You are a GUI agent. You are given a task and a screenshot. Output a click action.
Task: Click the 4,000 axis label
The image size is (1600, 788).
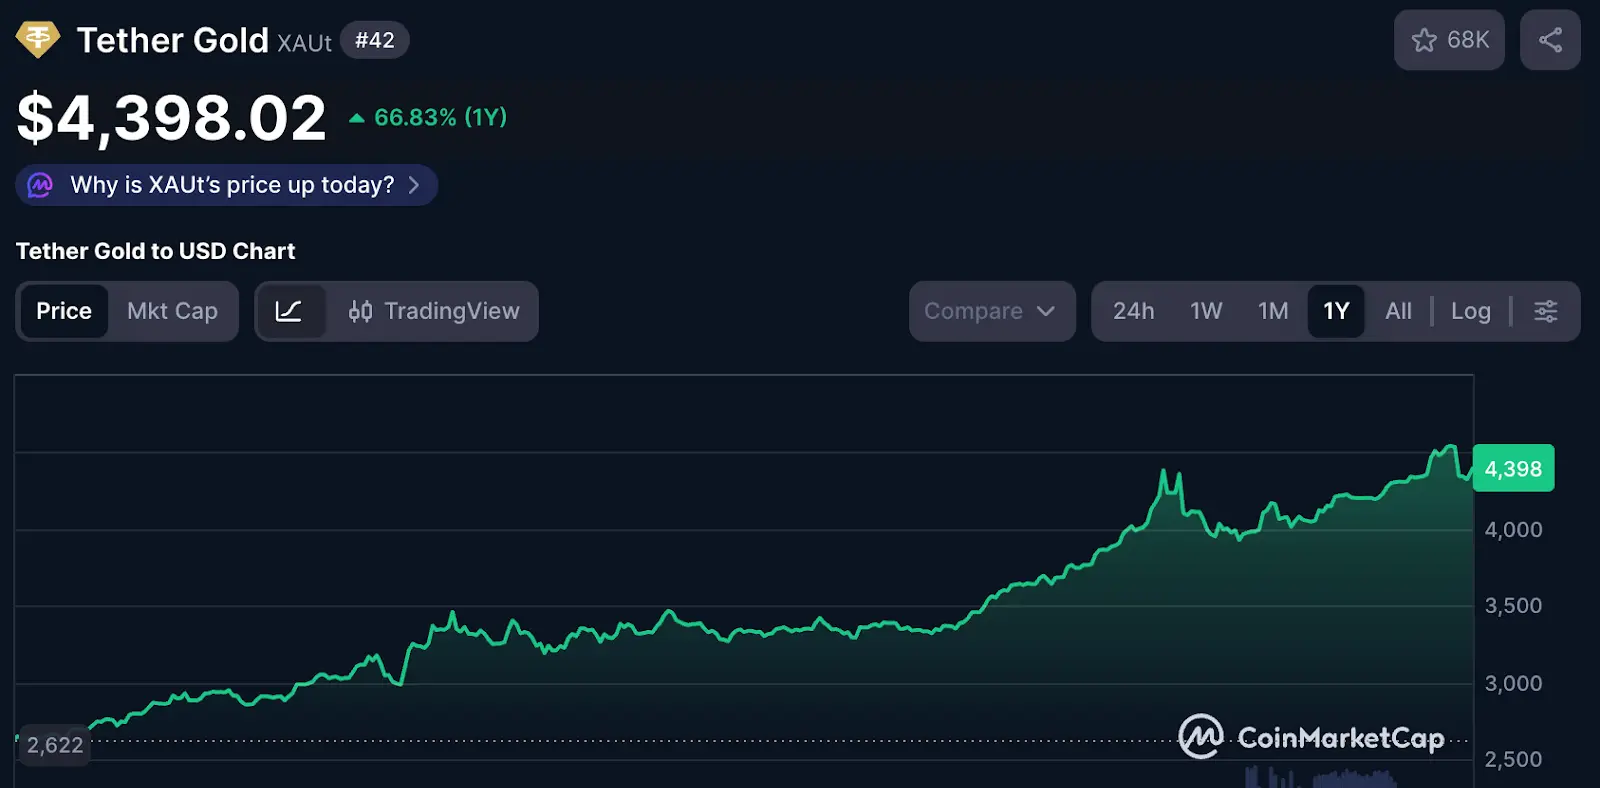(x=1513, y=529)
